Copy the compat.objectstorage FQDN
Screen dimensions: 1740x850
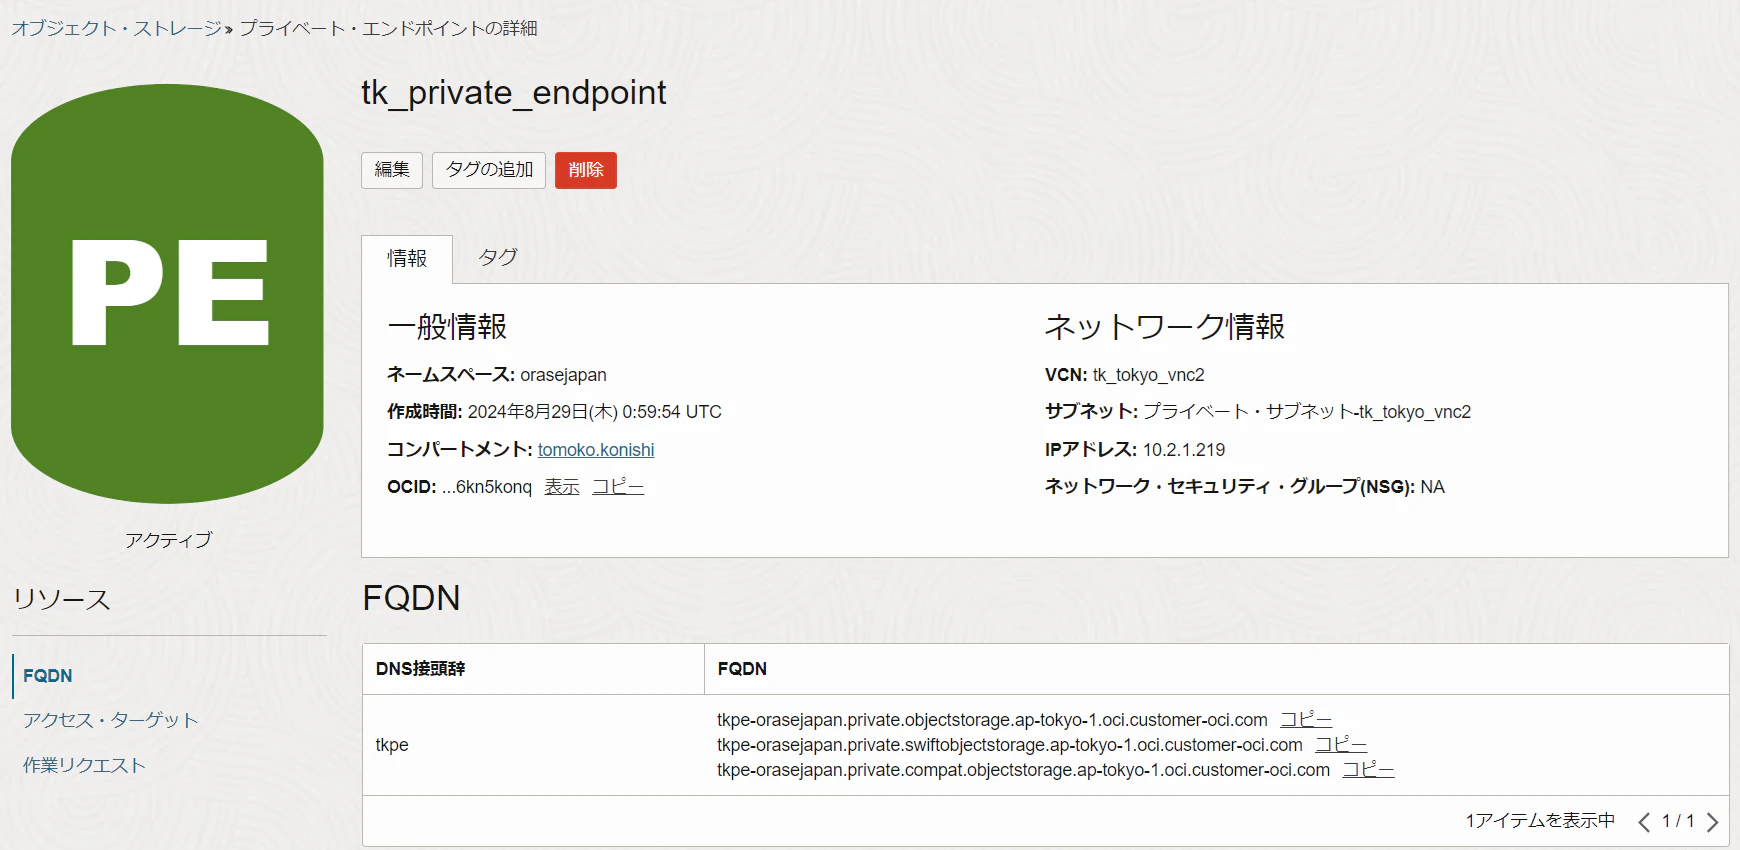pyautogui.click(x=1368, y=770)
